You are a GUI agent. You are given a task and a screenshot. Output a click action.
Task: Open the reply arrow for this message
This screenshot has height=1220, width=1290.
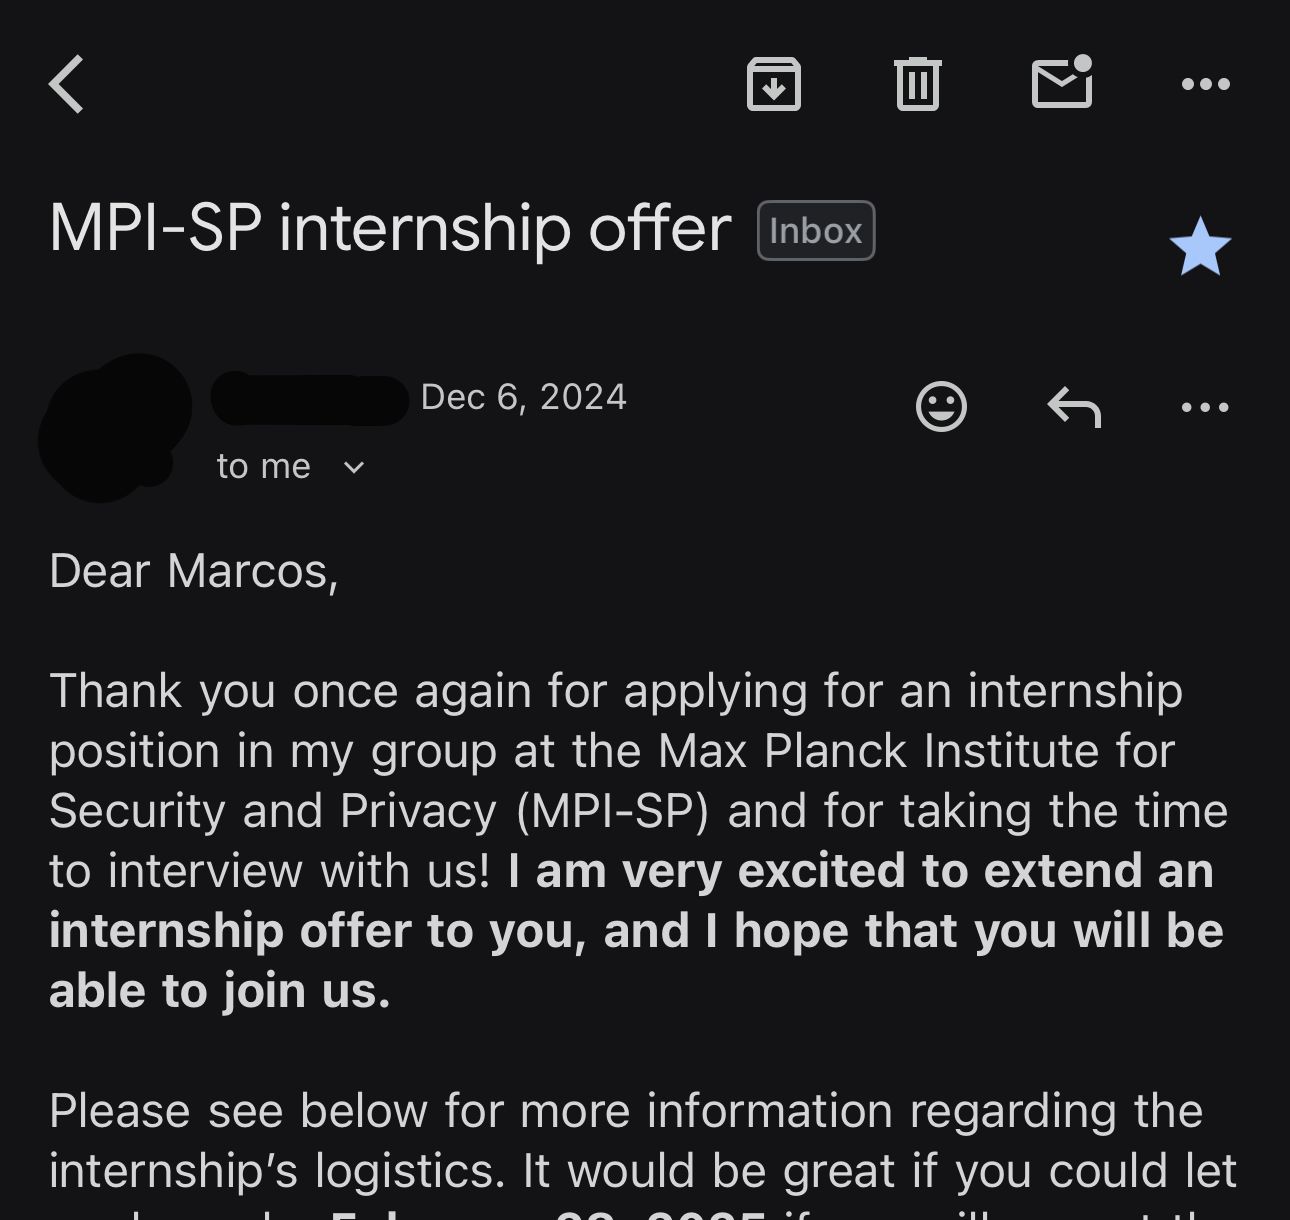[1075, 406]
